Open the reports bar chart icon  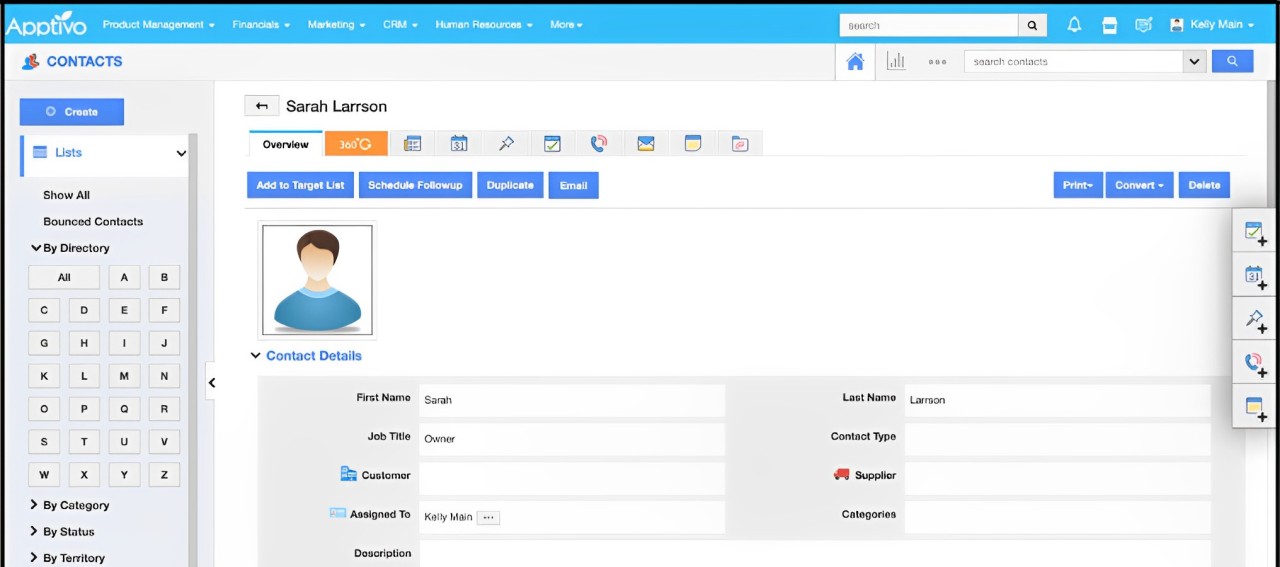point(896,61)
